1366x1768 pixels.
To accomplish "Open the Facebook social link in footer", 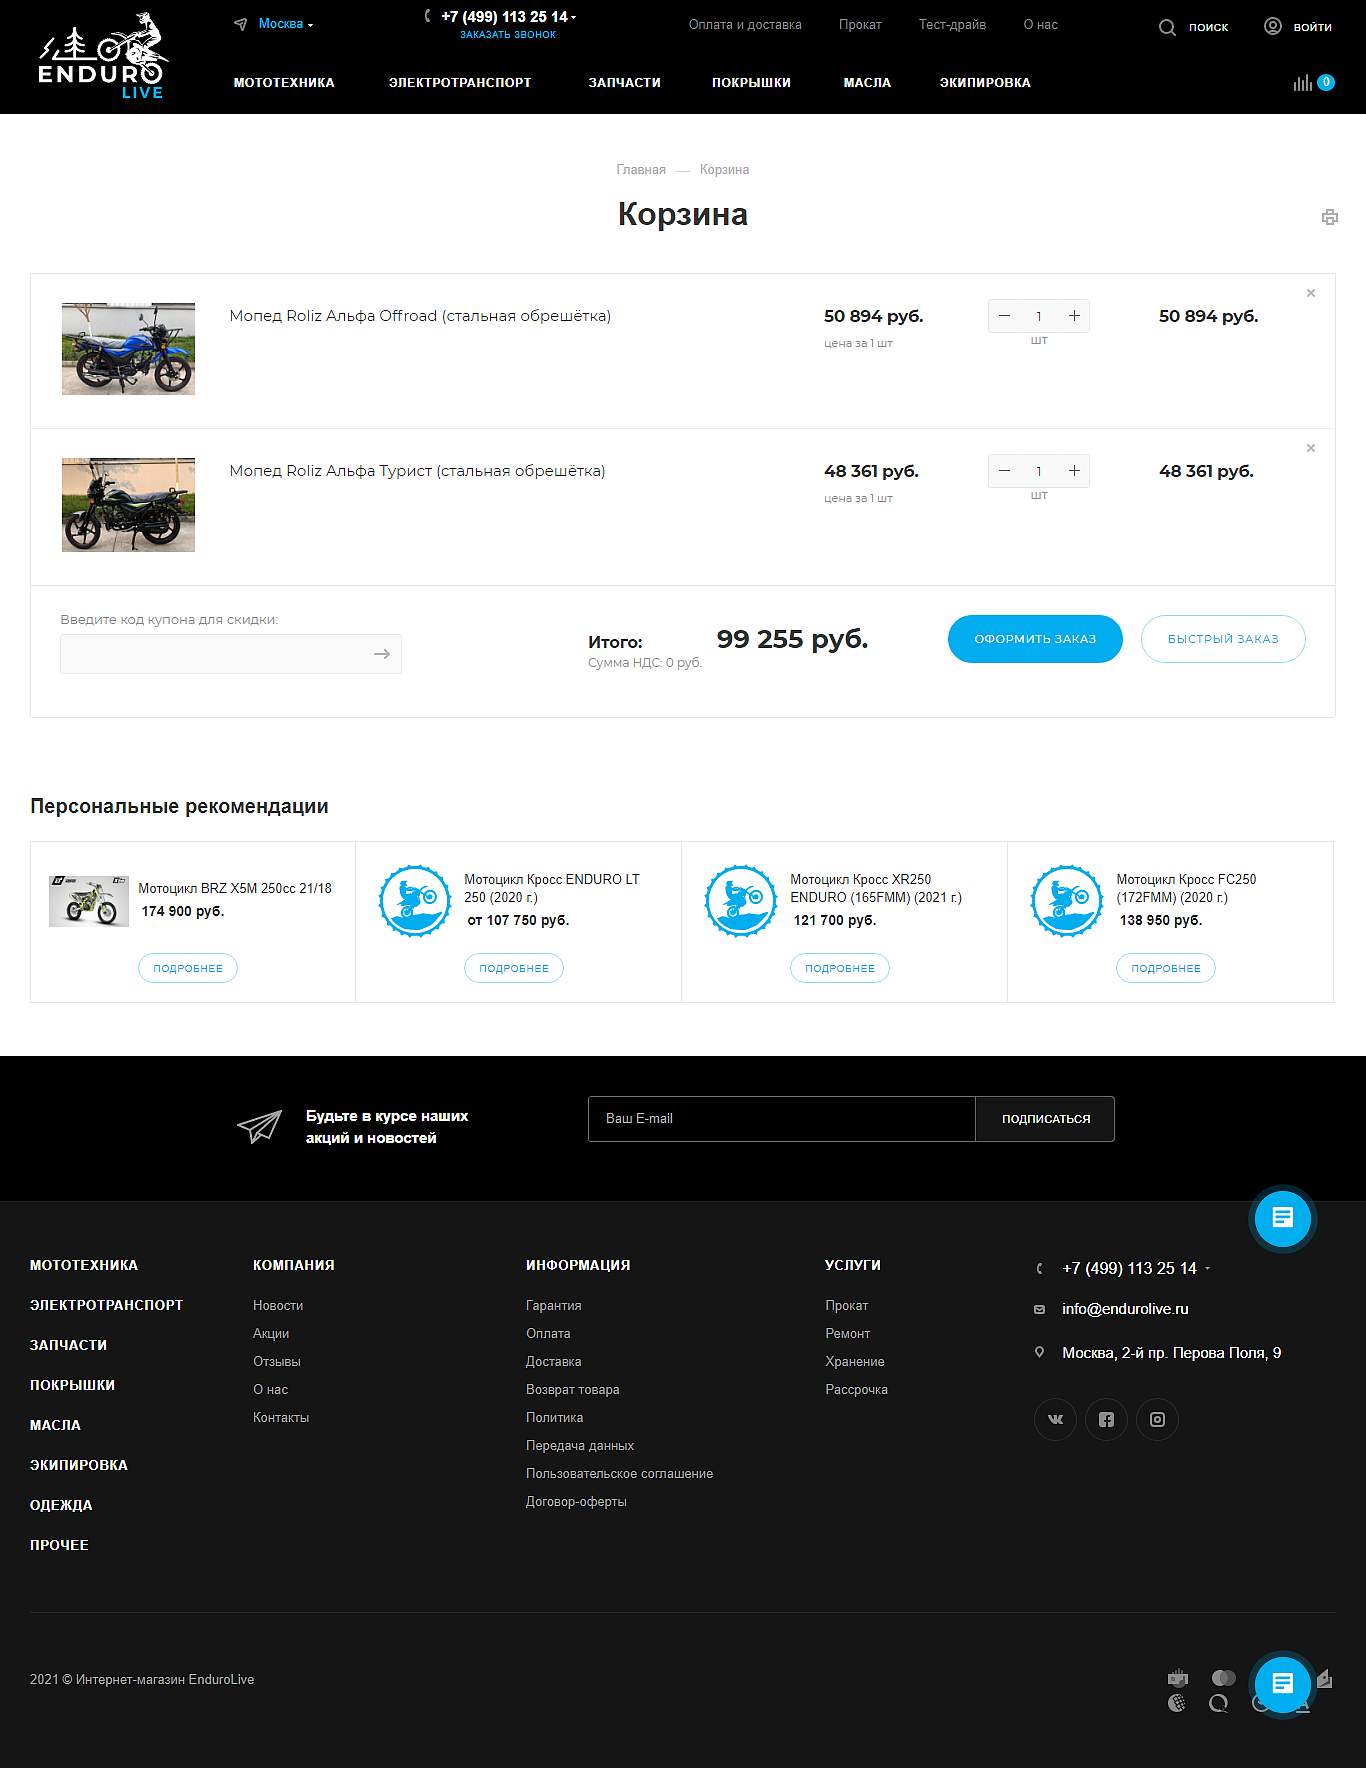I will pyautogui.click(x=1106, y=1419).
